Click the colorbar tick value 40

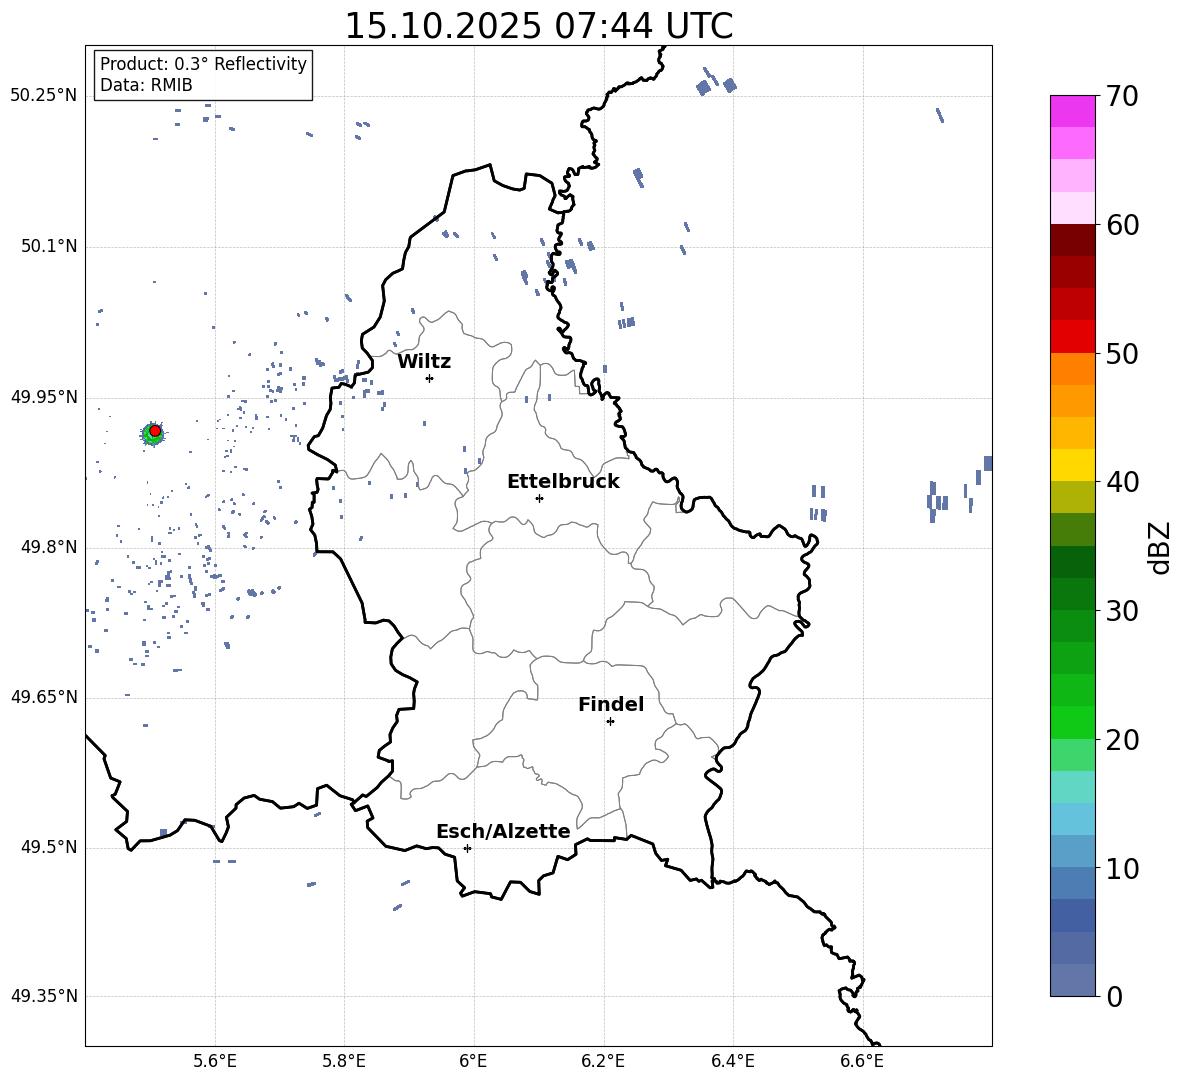(1122, 482)
